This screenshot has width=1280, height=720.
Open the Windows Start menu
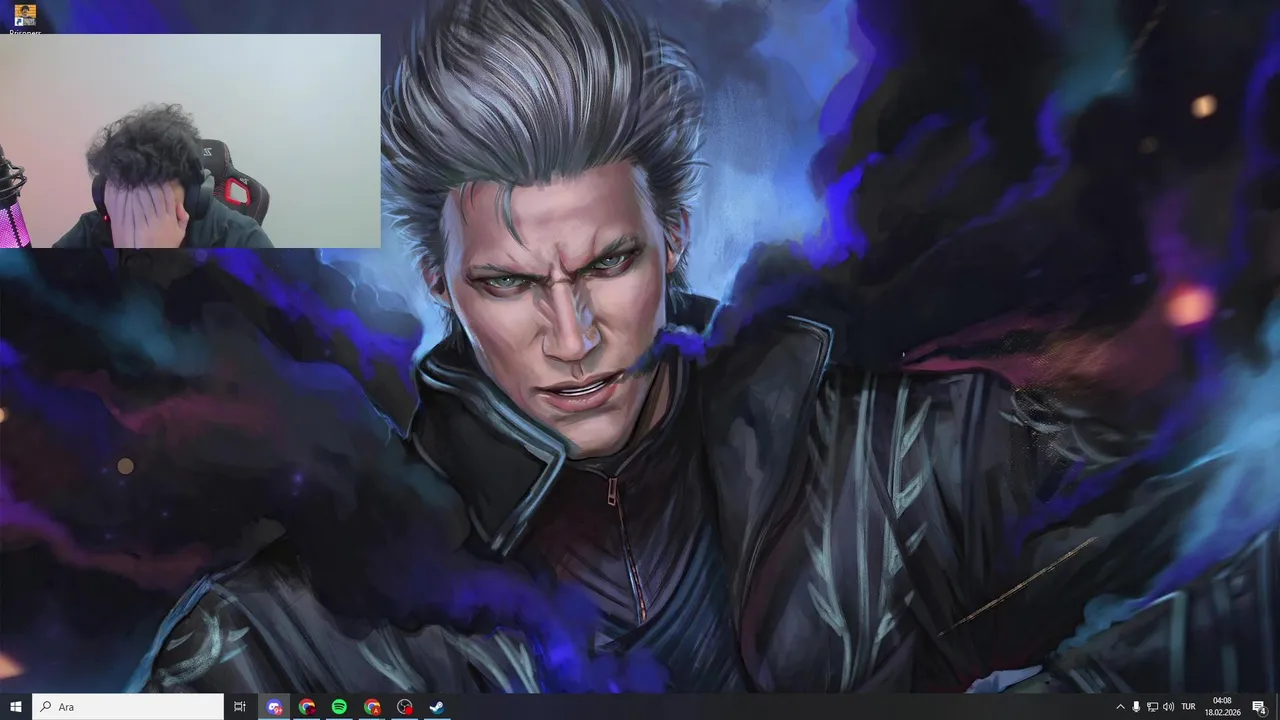pyautogui.click(x=16, y=707)
